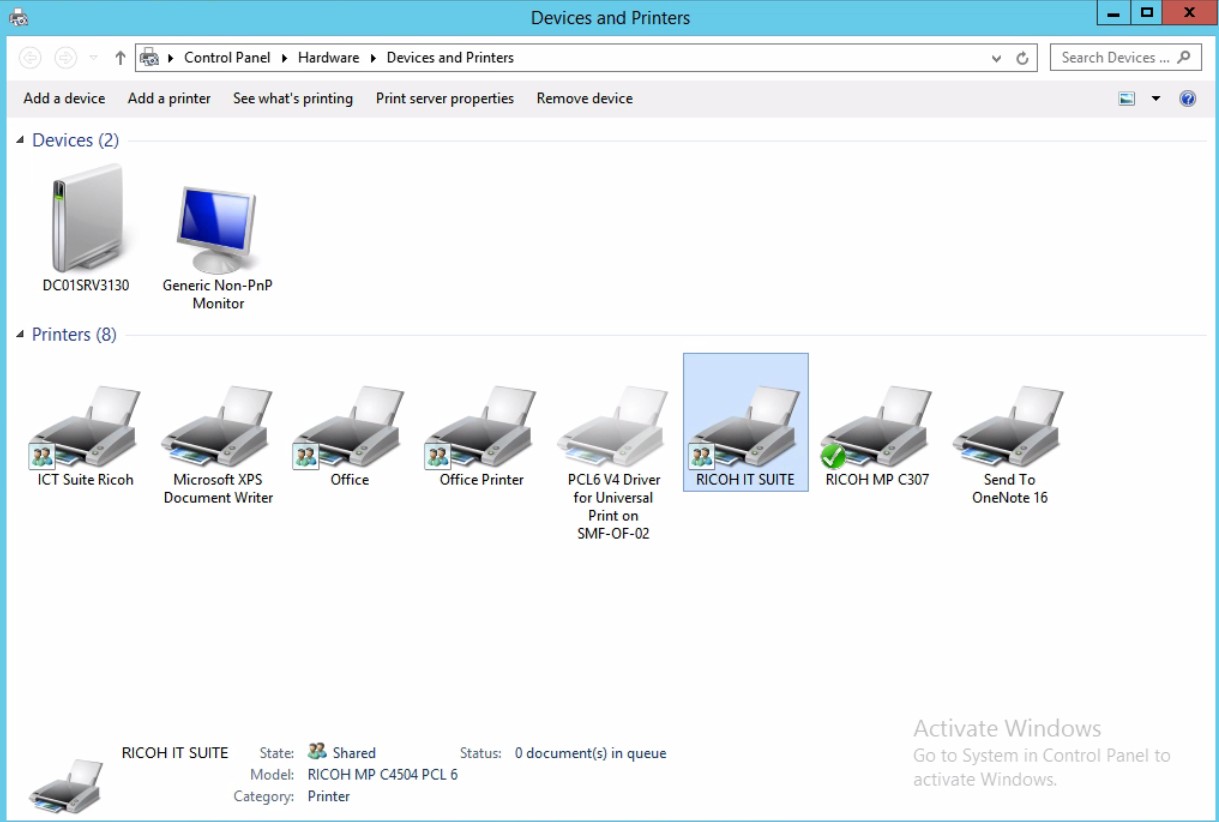The height and width of the screenshot is (822, 1219).
Task: Click the window title bar printer icon
Action: 18,16
